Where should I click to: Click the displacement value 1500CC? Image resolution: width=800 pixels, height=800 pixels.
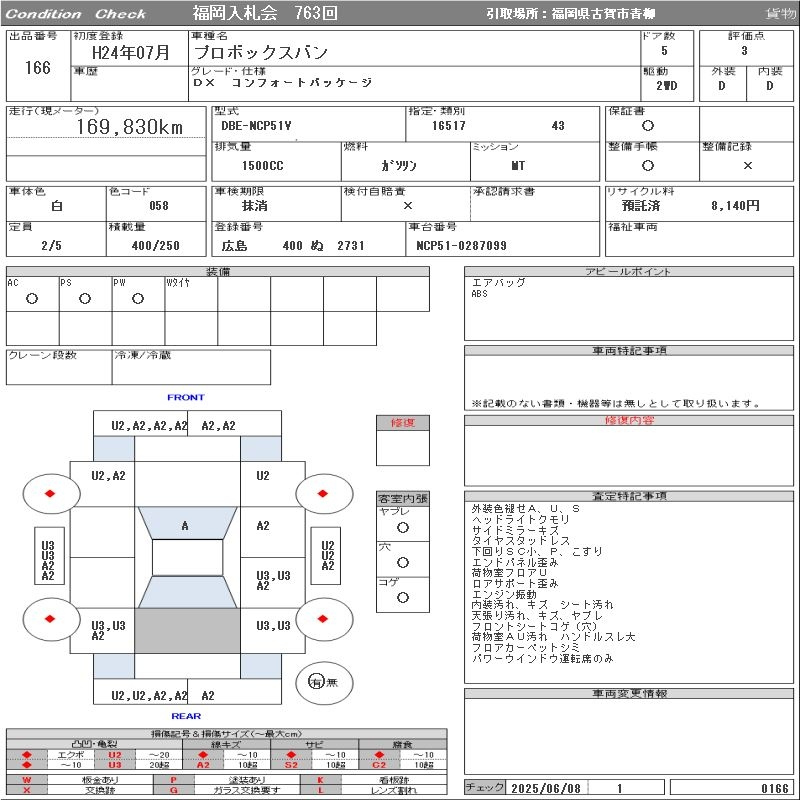click(x=263, y=165)
